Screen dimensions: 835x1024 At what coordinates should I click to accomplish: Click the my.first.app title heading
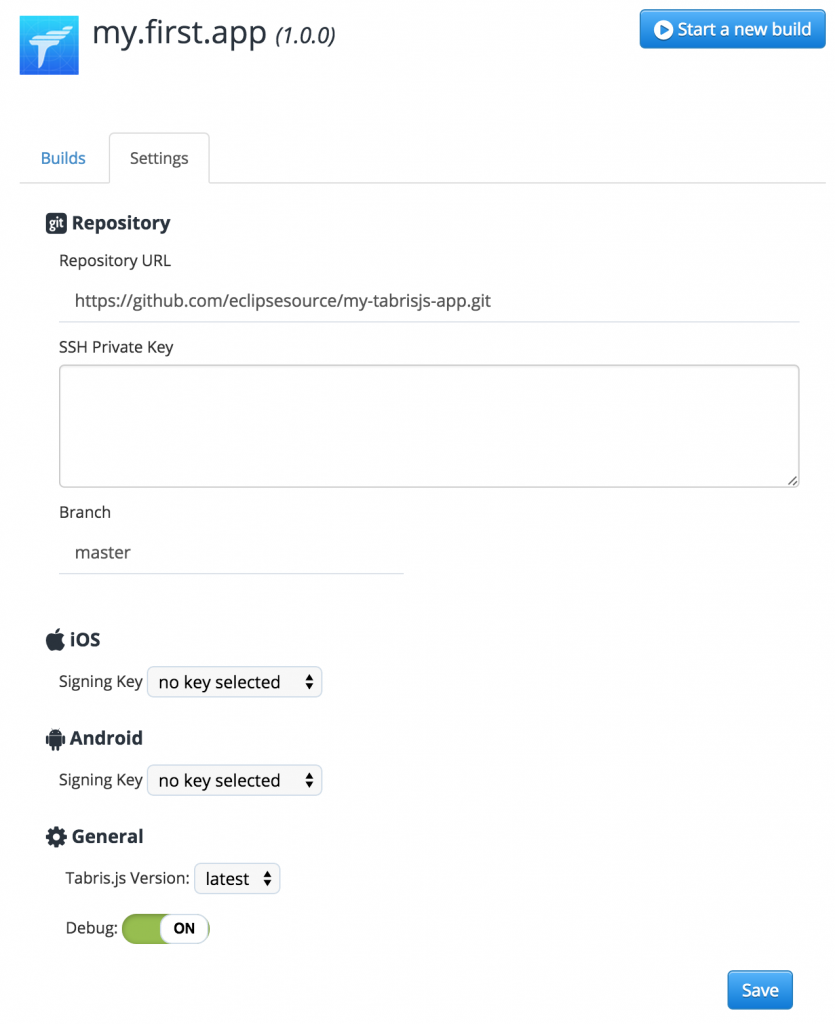(x=180, y=32)
